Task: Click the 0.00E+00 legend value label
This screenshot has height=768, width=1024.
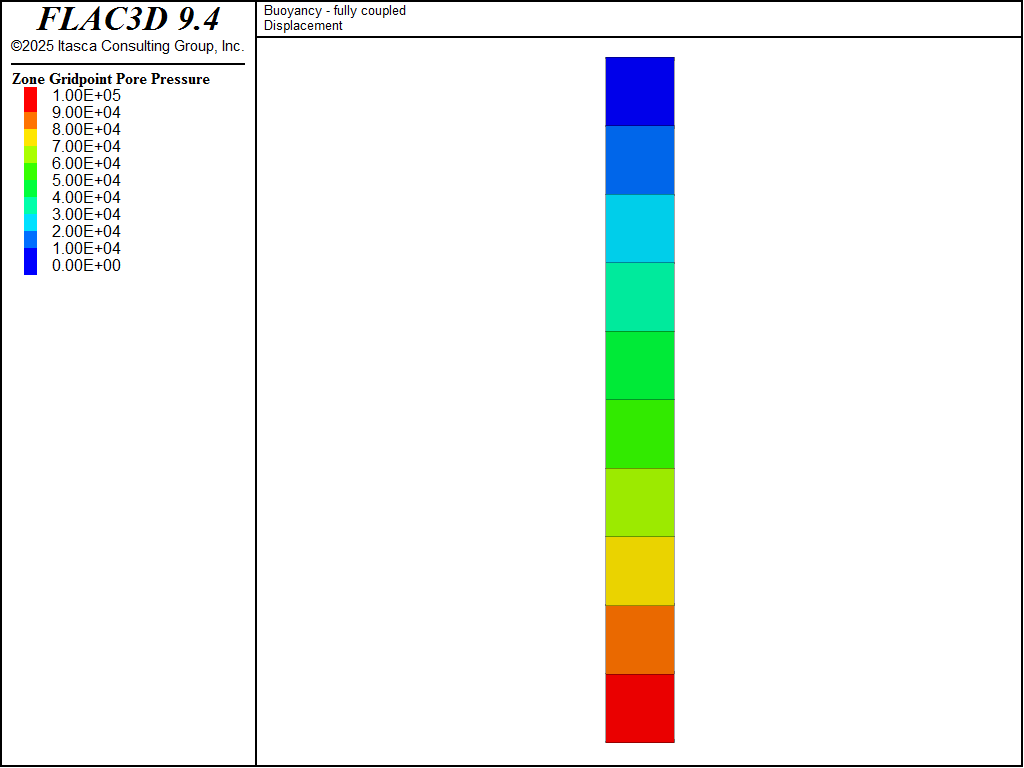Action: pyautogui.click(x=86, y=266)
